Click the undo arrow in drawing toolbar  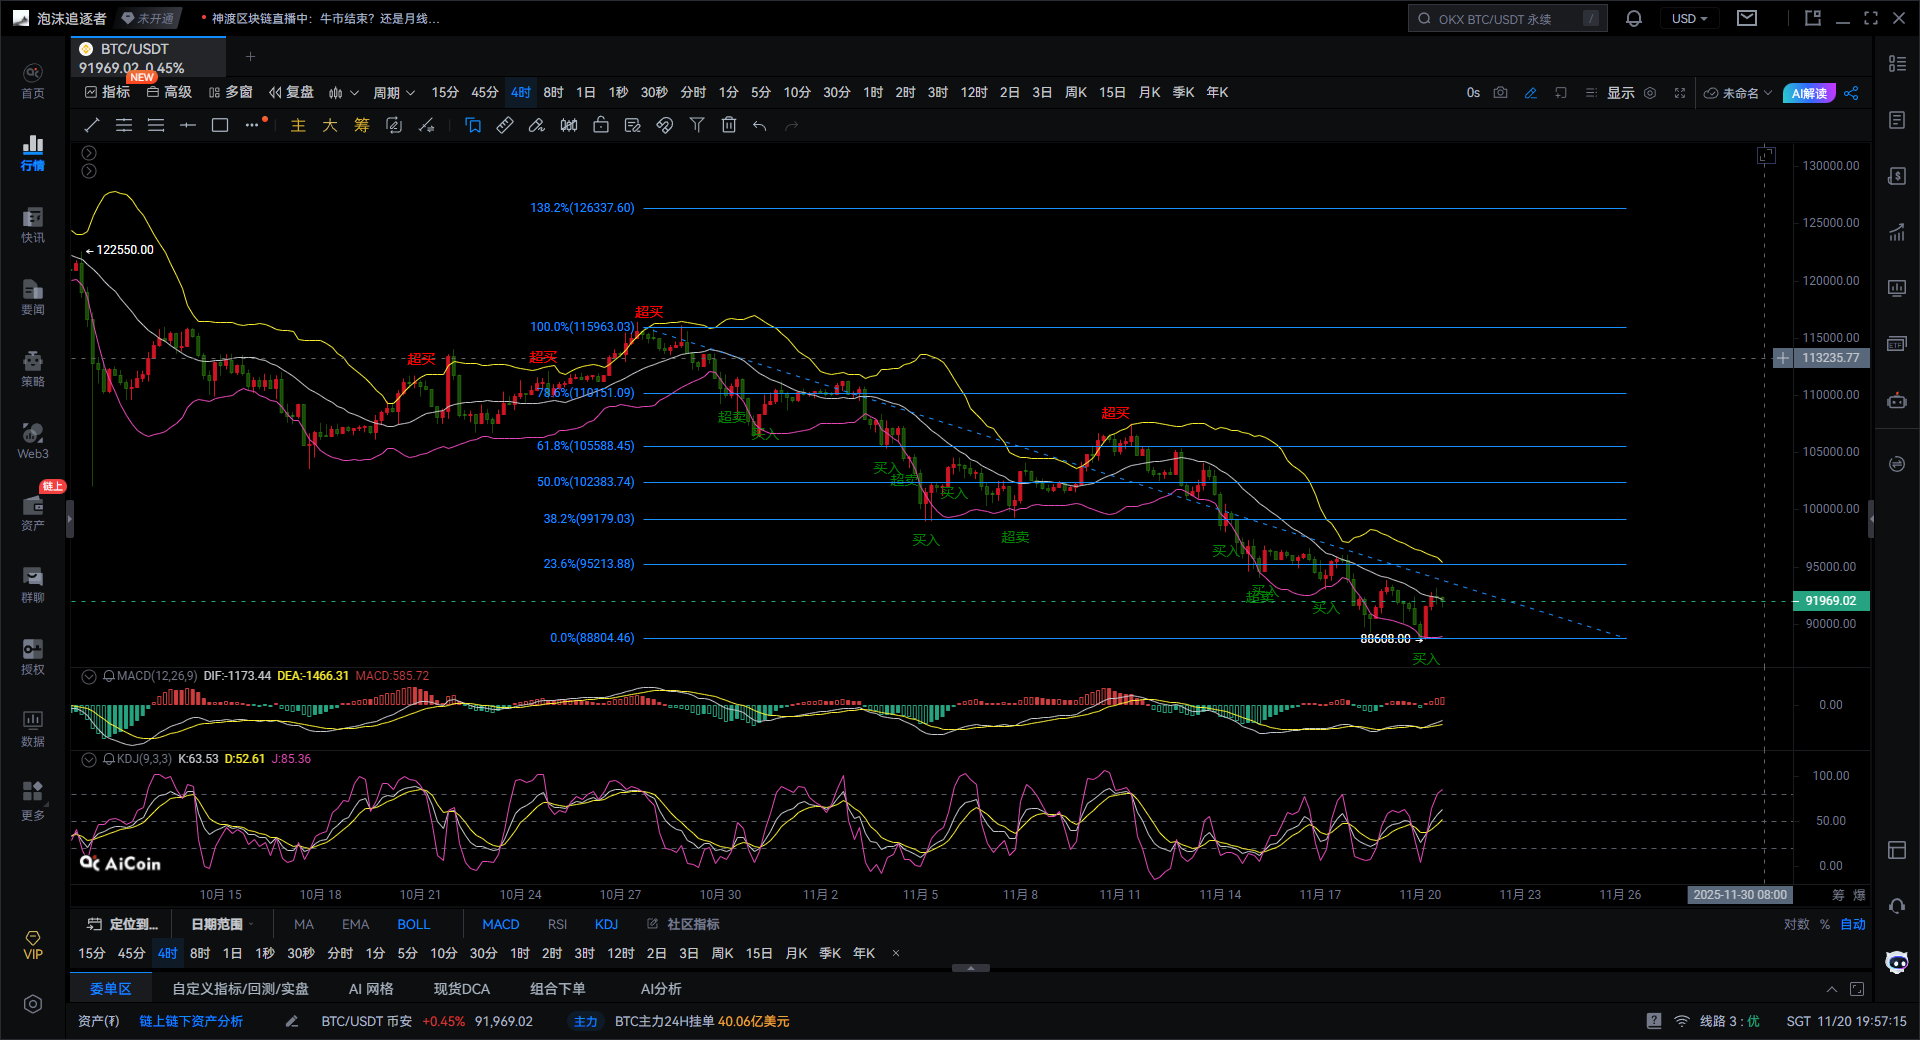(x=760, y=125)
